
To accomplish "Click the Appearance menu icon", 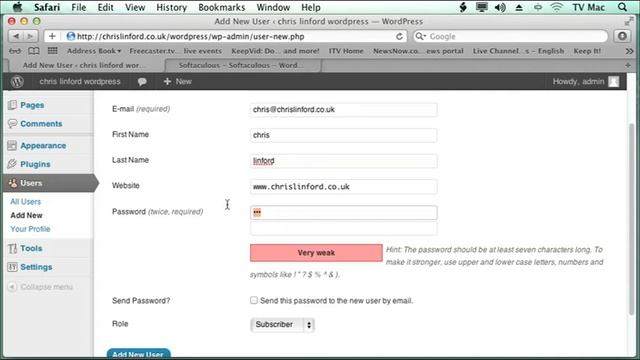I will [x=12, y=145].
